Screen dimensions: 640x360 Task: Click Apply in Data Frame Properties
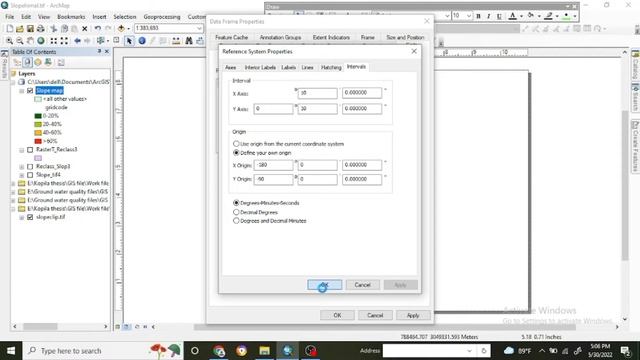413,315
